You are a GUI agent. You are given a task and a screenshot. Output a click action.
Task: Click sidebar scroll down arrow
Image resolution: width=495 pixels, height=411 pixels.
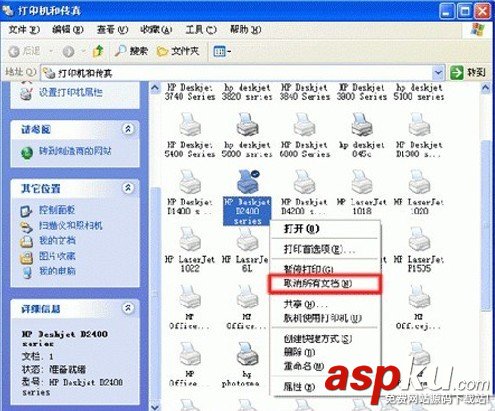[155, 406]
